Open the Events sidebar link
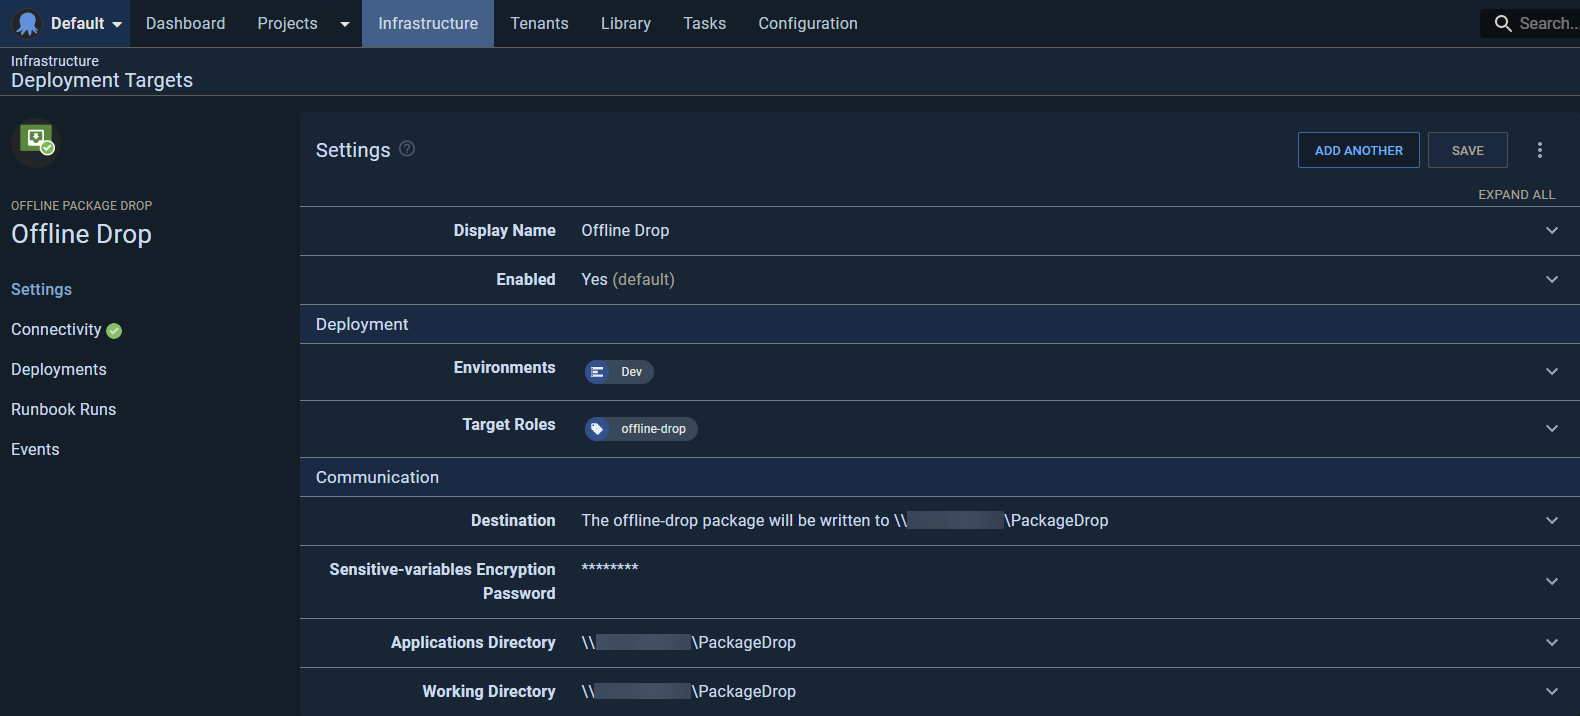The width and height of the screenshot is (1580, 716). point(35,449)
